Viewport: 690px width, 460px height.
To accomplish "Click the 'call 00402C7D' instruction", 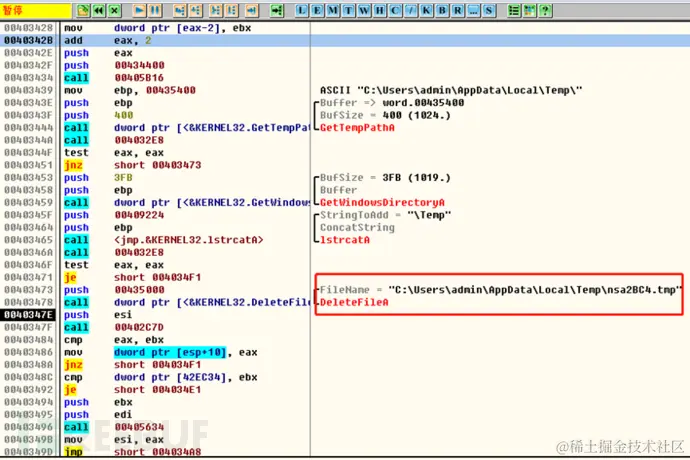I will click(114, 328).
